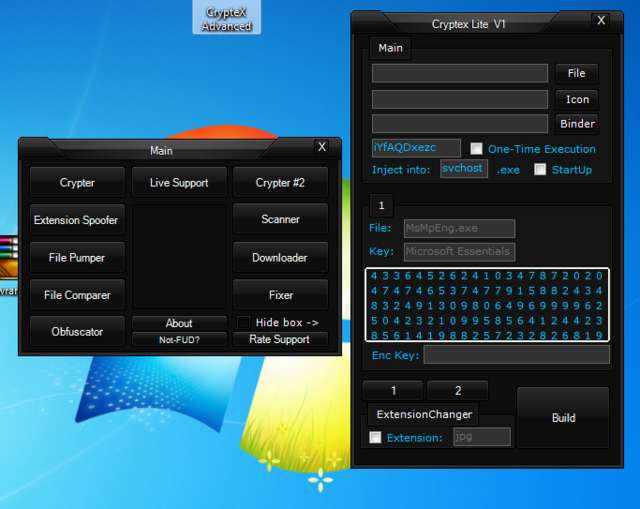Open the Obfuscator
The image size is (640, 509).
pos(77,331)
